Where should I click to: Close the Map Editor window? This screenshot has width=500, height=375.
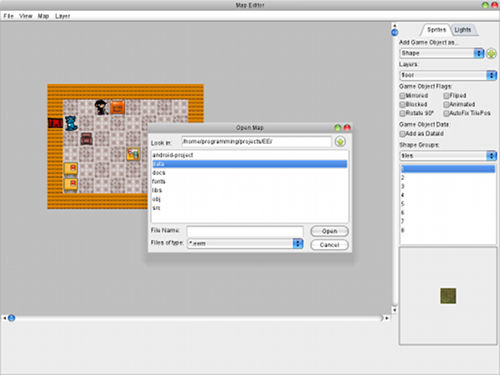(495, 5)
